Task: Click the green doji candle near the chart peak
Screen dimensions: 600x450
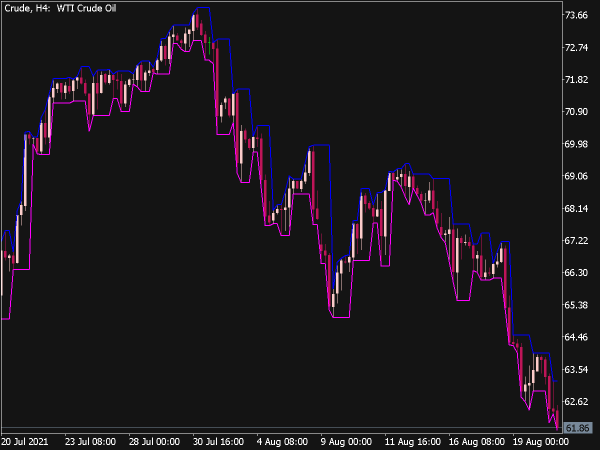Action: point(209,46)
